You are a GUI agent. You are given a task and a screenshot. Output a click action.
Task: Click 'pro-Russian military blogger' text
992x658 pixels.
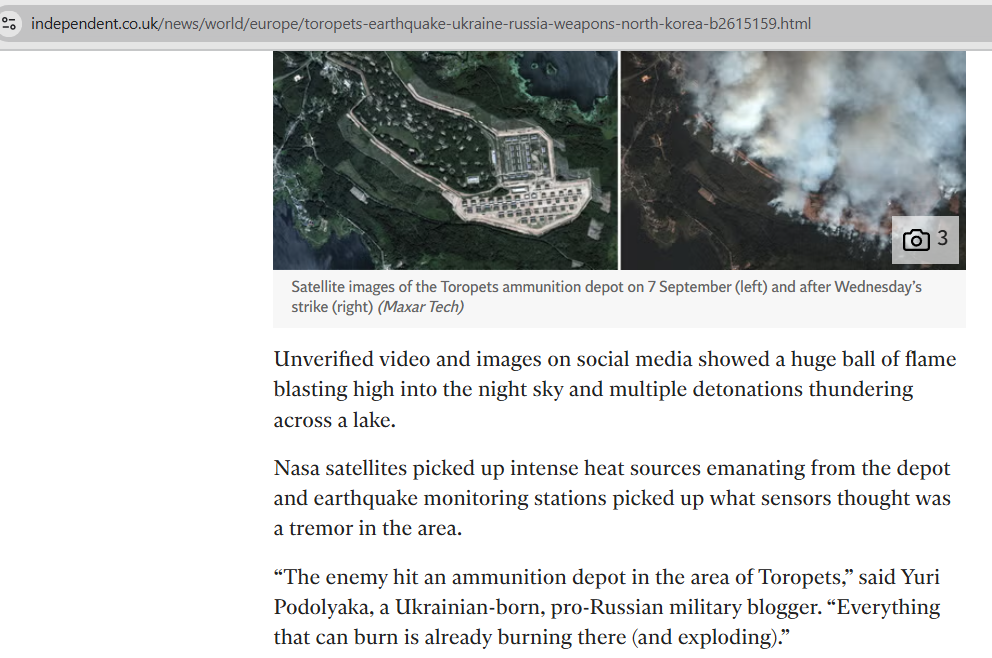(x=657, y=607)
